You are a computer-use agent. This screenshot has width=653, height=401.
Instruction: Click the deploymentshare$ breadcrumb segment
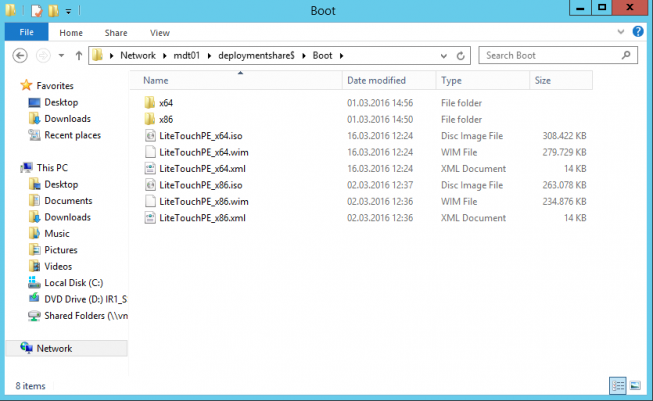[256, 55]
